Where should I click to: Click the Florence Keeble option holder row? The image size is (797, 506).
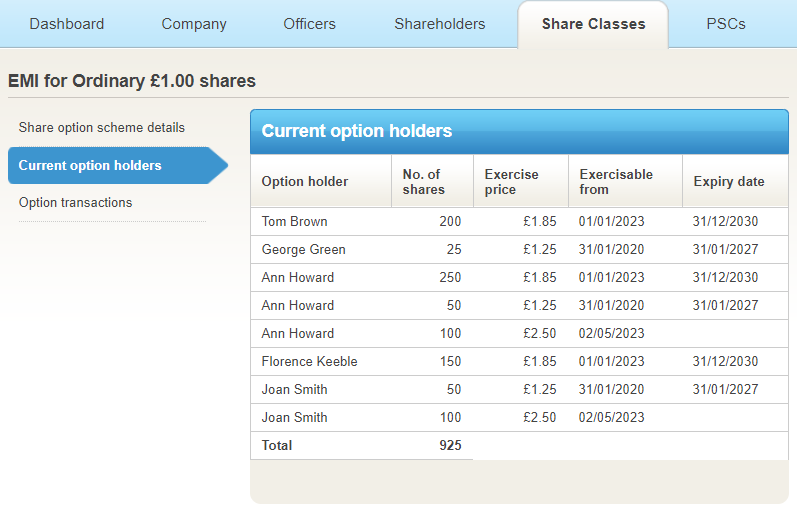[x=309, y=362]
